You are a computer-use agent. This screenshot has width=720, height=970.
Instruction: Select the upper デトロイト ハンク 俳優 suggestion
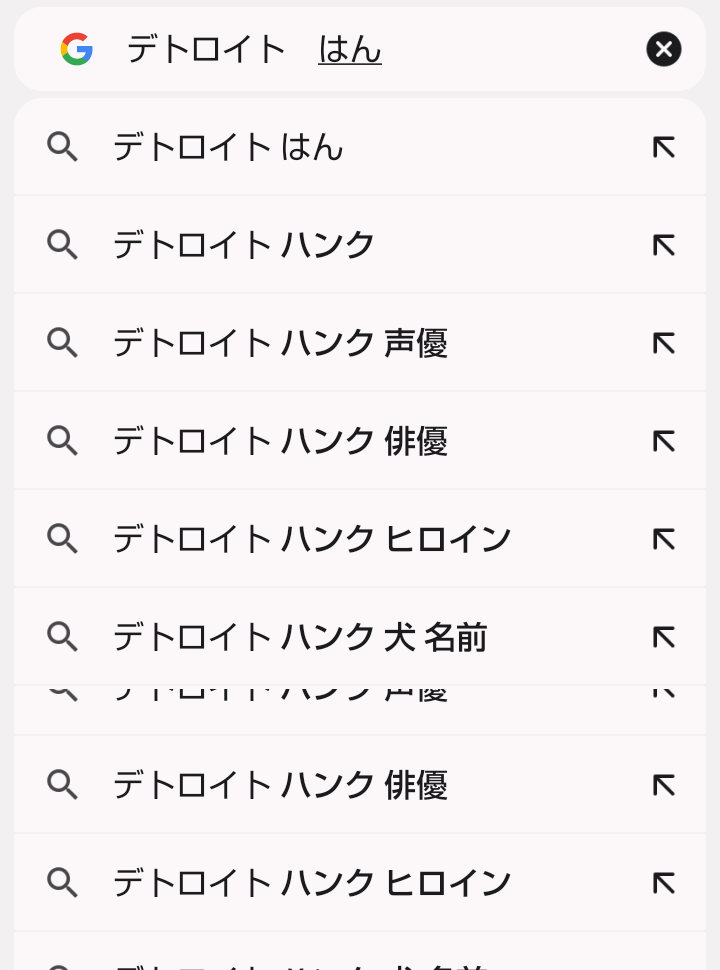(x=280, y=441)
